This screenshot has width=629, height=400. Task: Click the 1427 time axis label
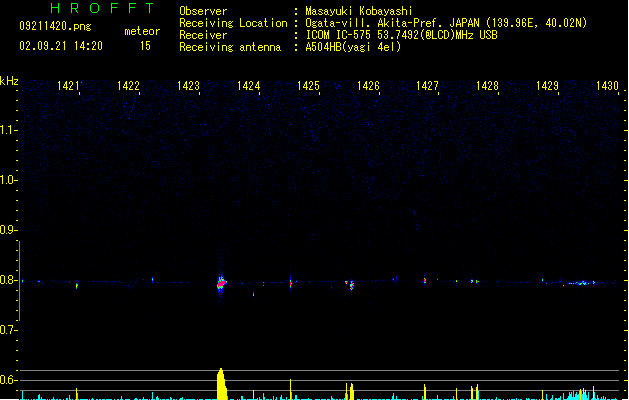[x=428, y=86]
